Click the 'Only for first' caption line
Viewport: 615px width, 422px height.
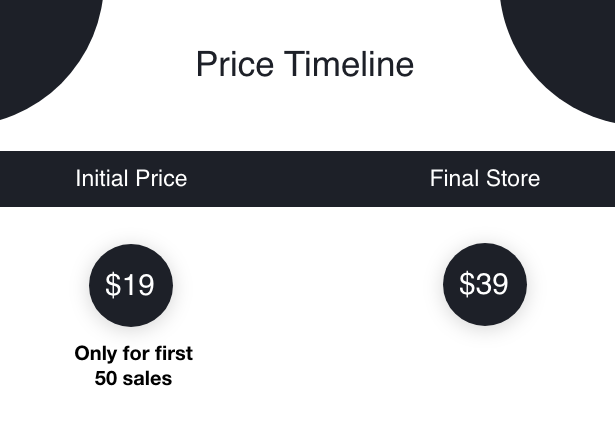pos(133,353)
